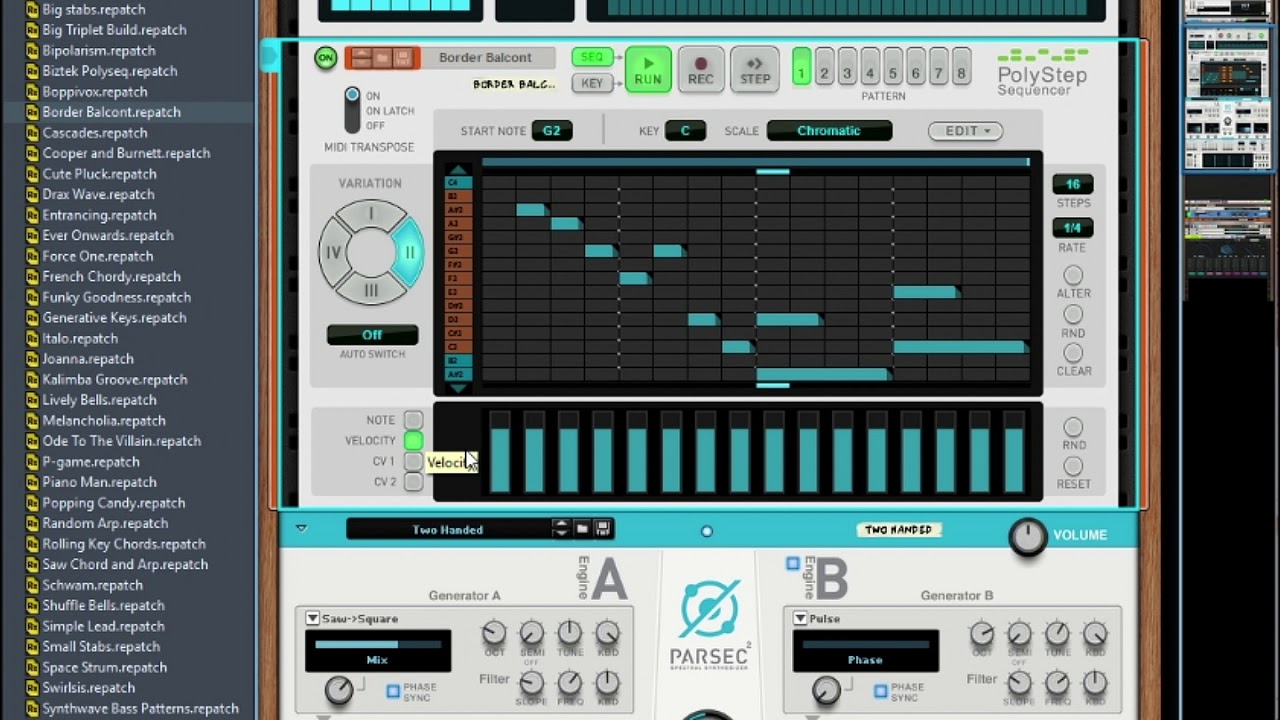Toggle the PolyStep Sequencer ON button
The width and height of the screenshot is (1280, 720).
tap(325, 58)
